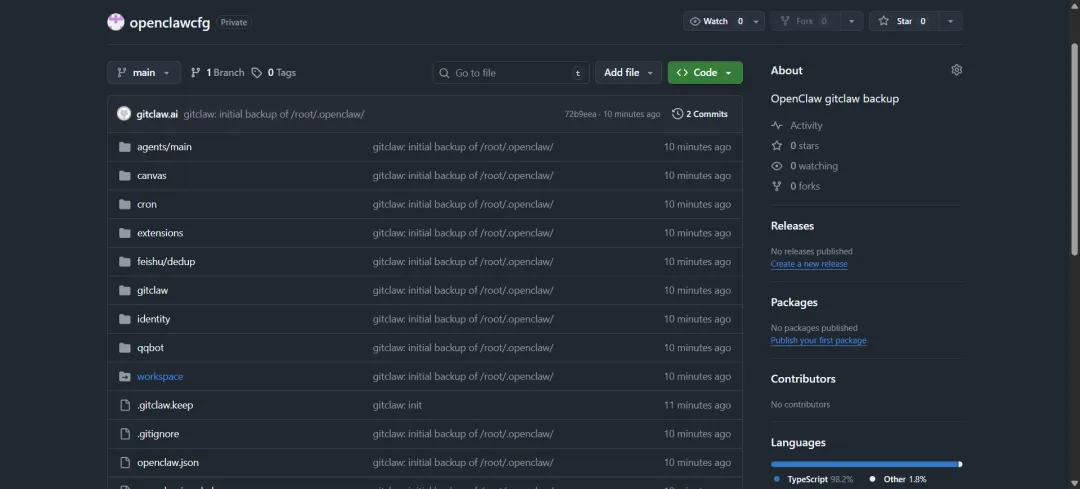Click the openclawcfg repository name
The height and width of the screenshot is (489, 1080).
(x=169, y=22)
